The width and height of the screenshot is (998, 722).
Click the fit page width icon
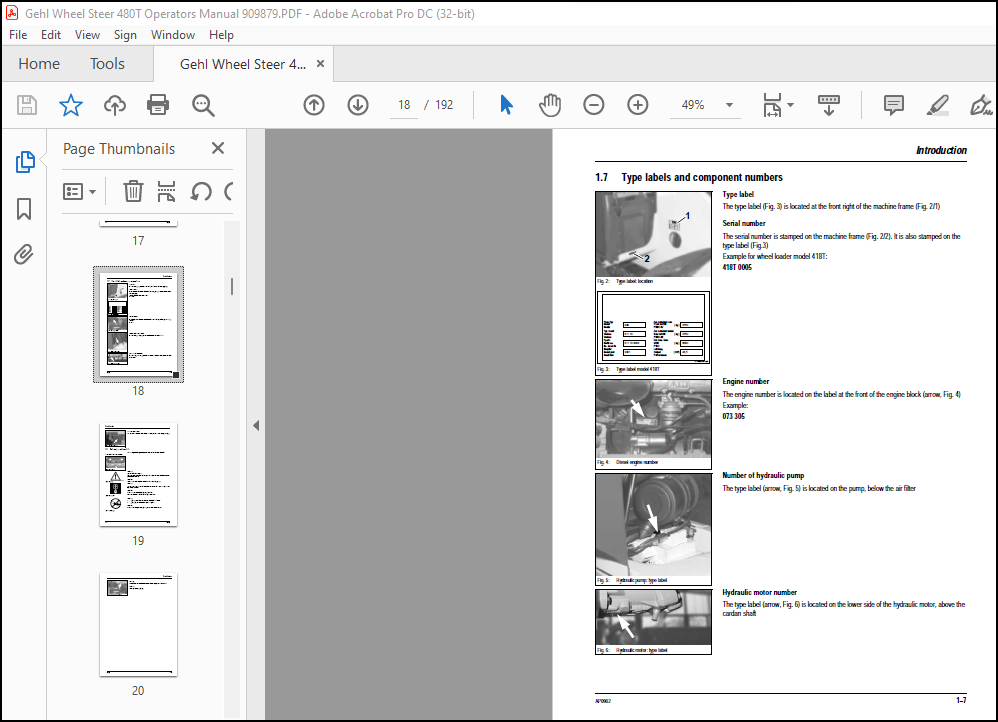[x=772, y=105]
